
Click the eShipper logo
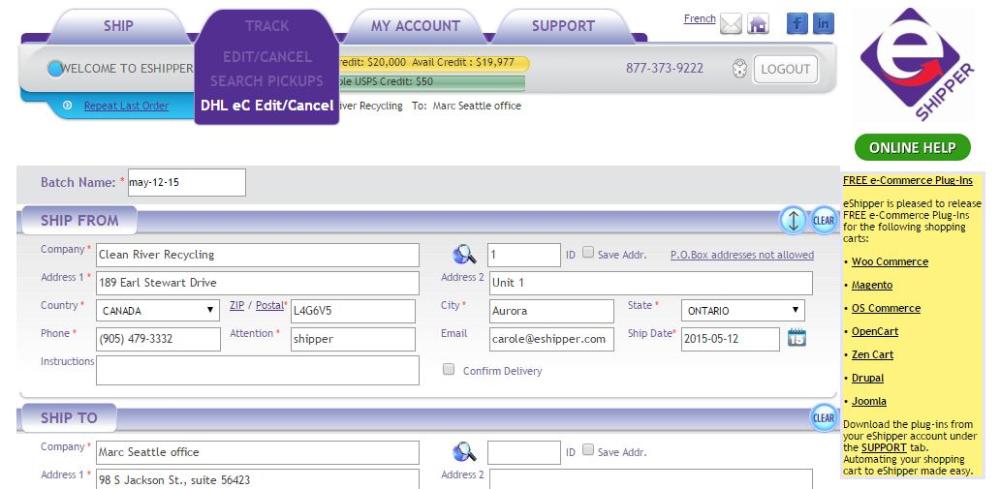916,64
